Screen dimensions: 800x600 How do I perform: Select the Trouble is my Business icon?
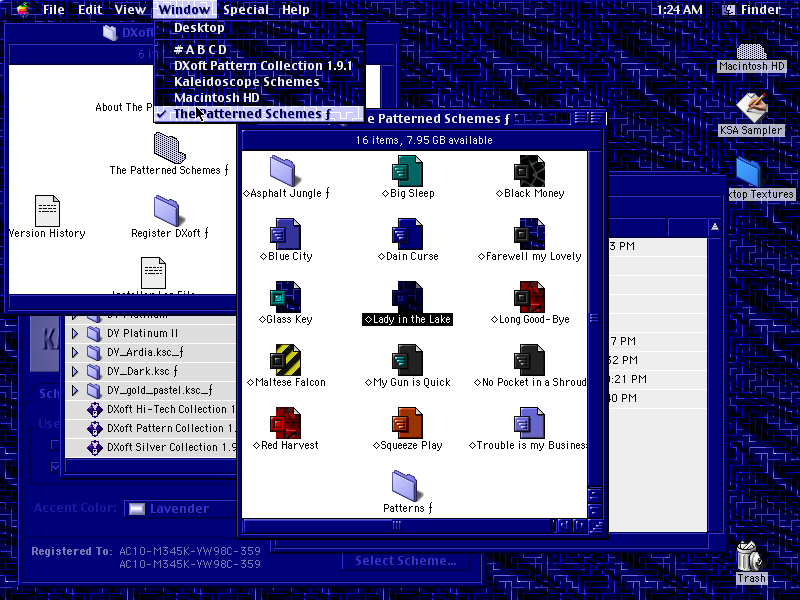point(529,423)
